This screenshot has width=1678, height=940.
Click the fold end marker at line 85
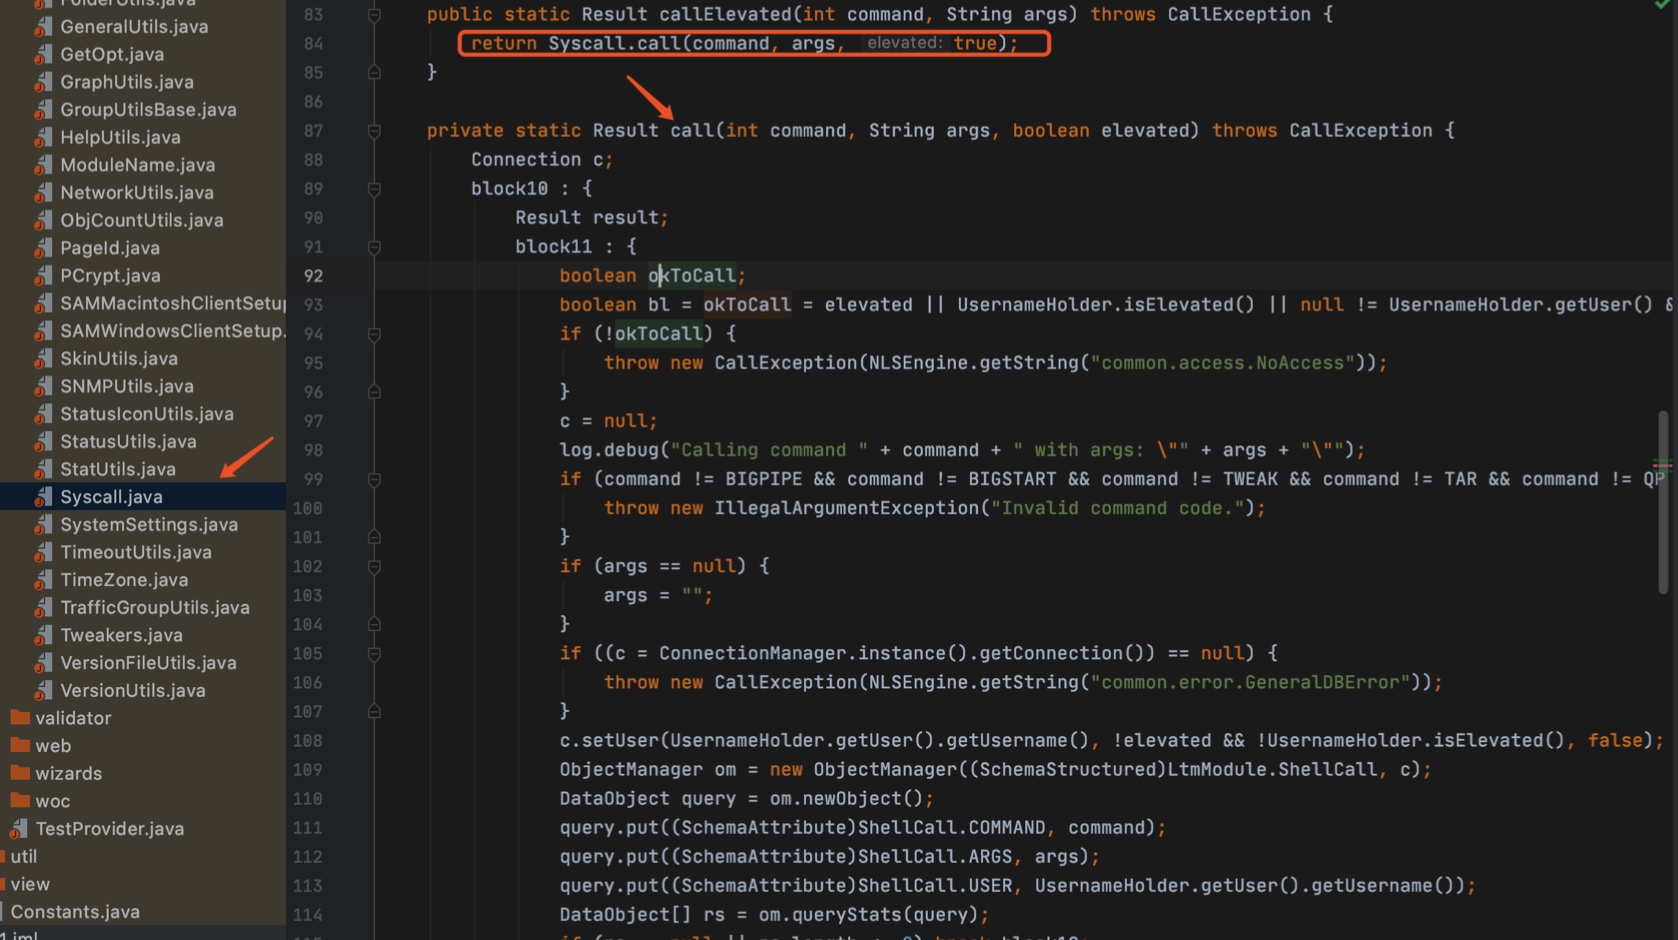point(374,73)
